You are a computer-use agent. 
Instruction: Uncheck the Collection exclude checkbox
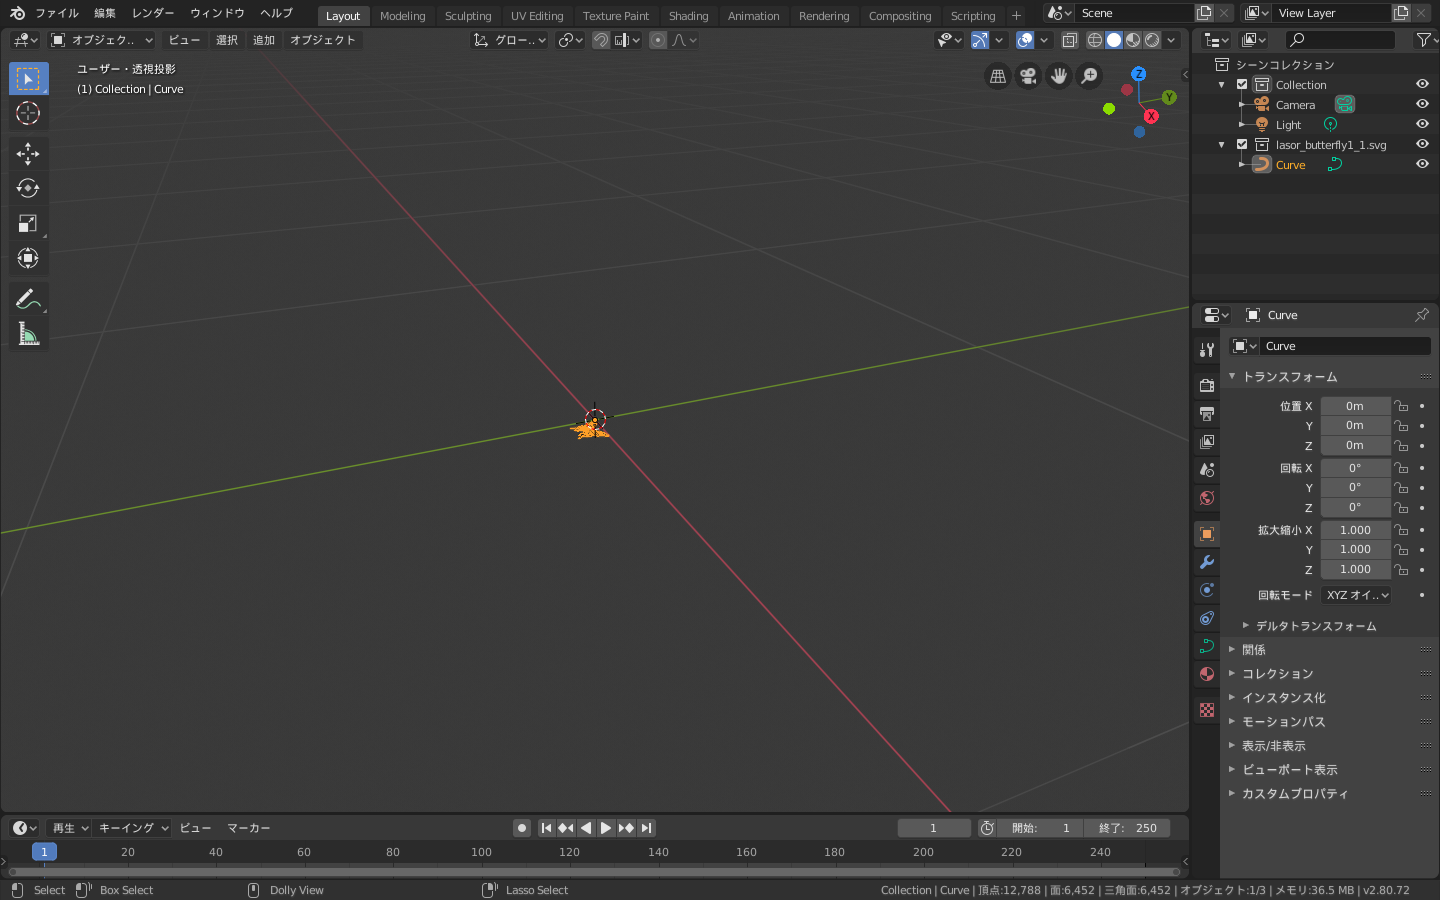coord(1242,84)
